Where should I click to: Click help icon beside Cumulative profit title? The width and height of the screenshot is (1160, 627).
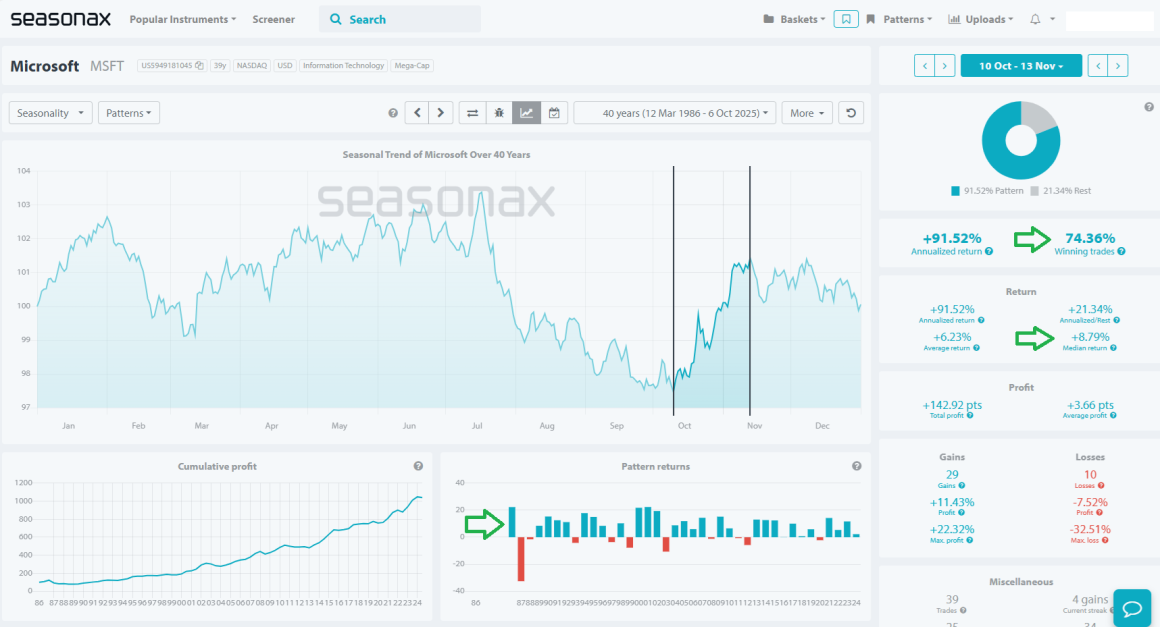[x=418, y=466]
